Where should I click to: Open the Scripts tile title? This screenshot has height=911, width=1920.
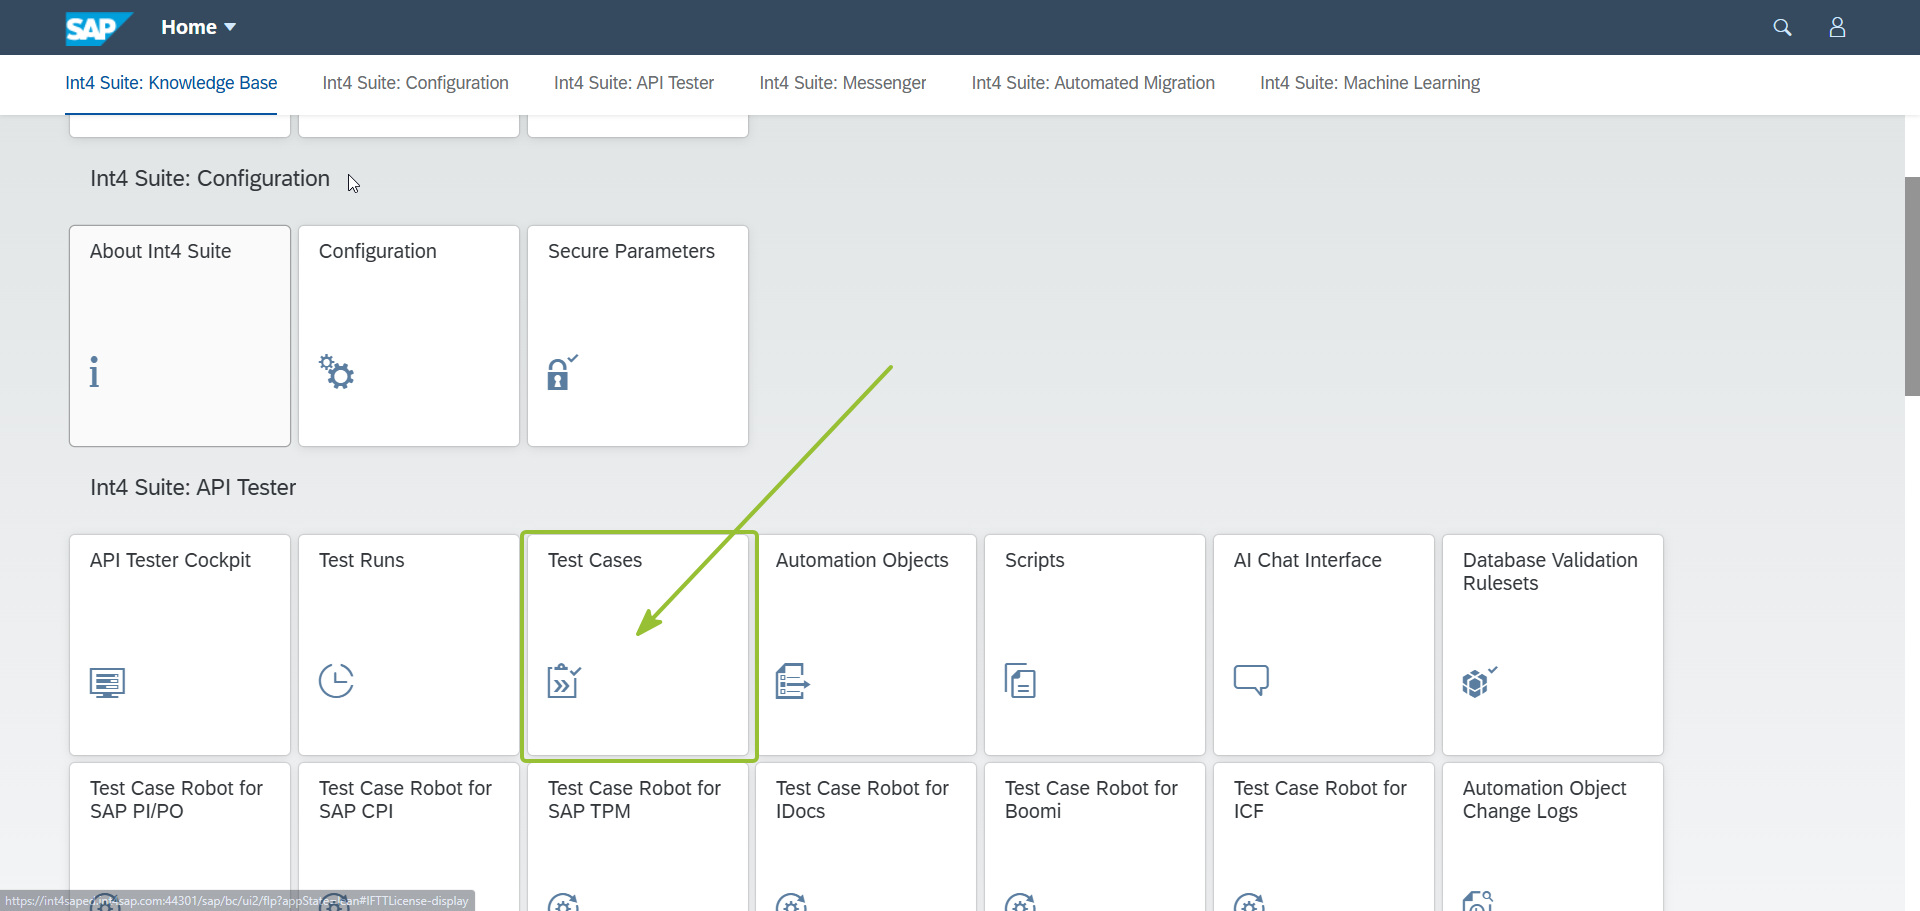click(x=1035, y=560)
